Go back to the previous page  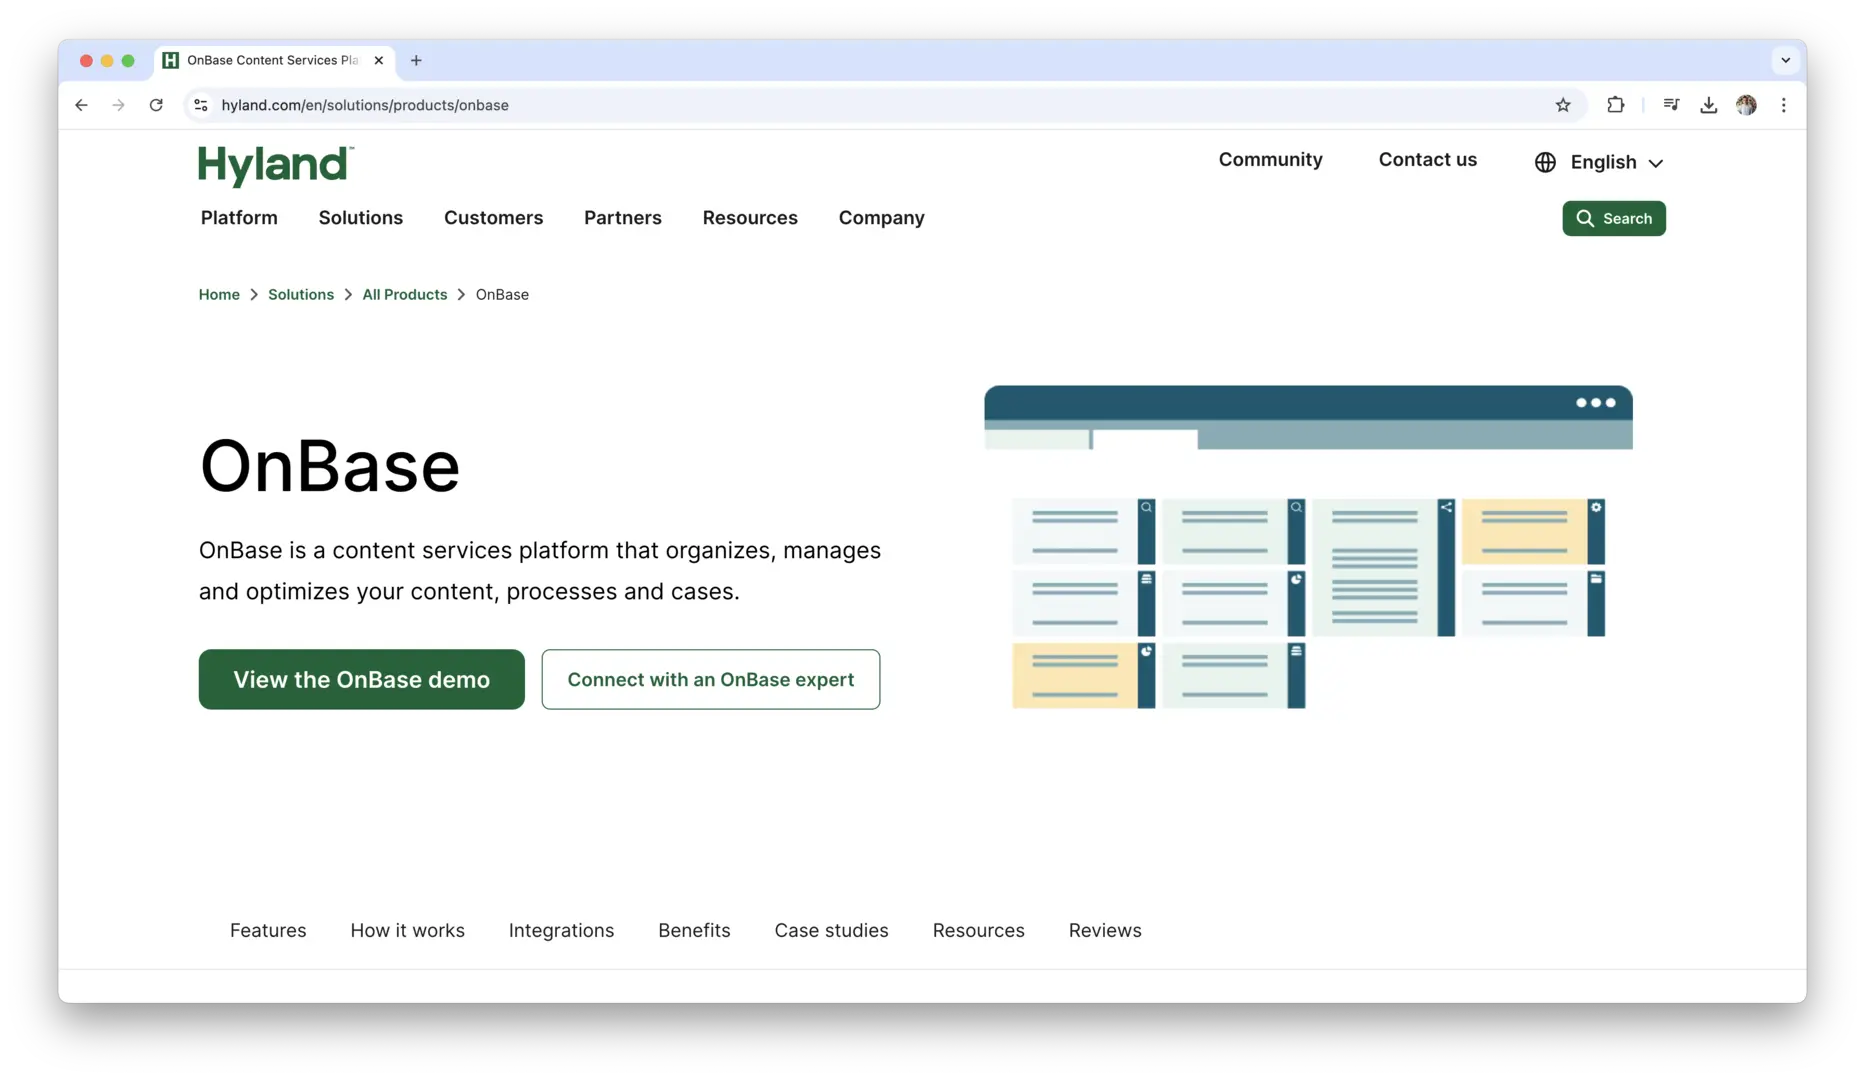[81, 105]
